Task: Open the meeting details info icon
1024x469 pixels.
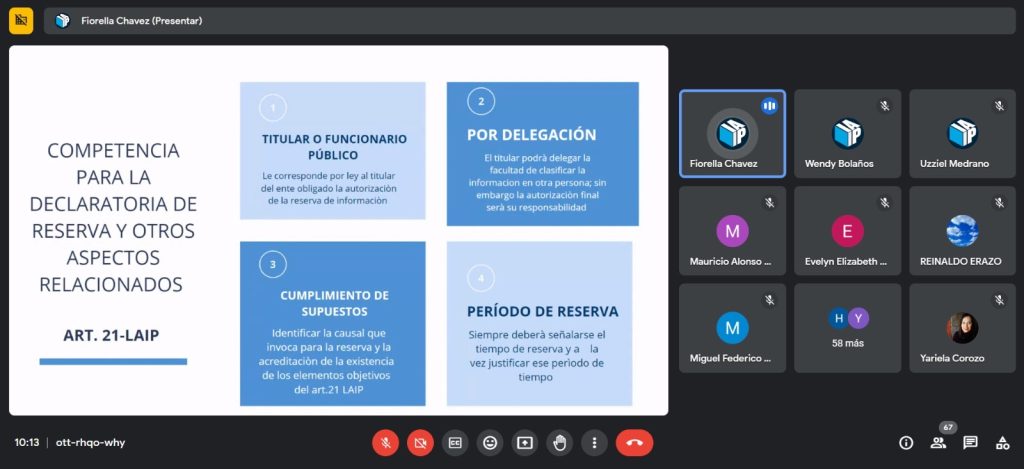Action: [906, 442]
